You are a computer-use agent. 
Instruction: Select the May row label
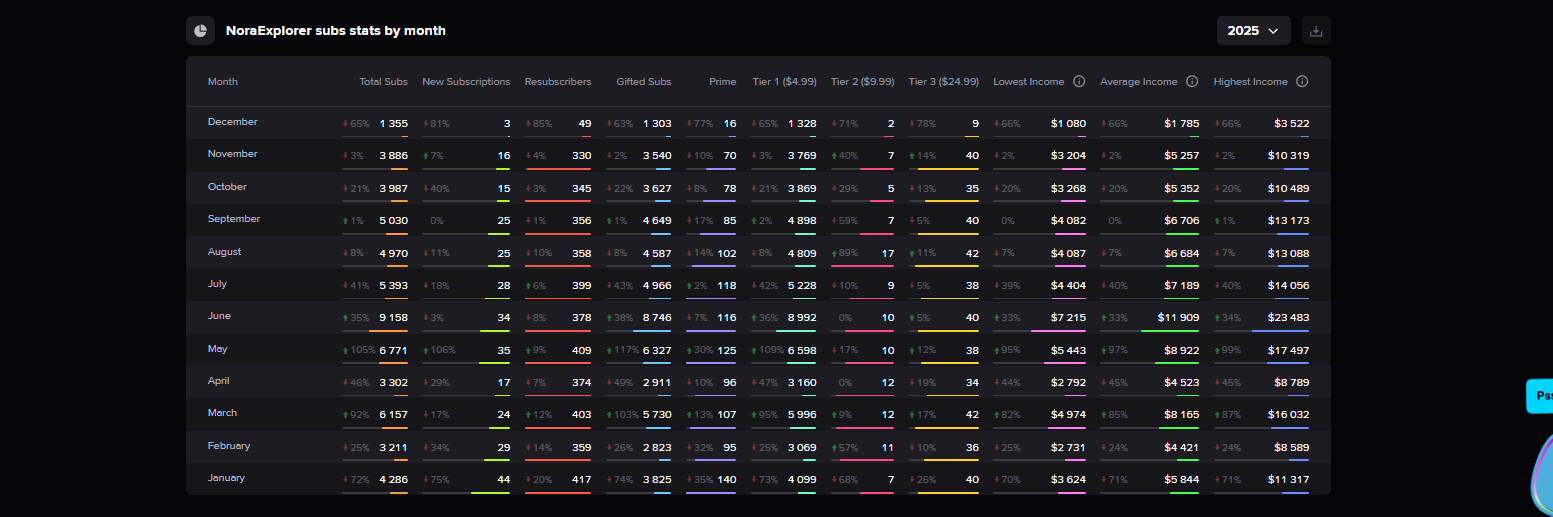pyautogui.click(x=217, y=349)
